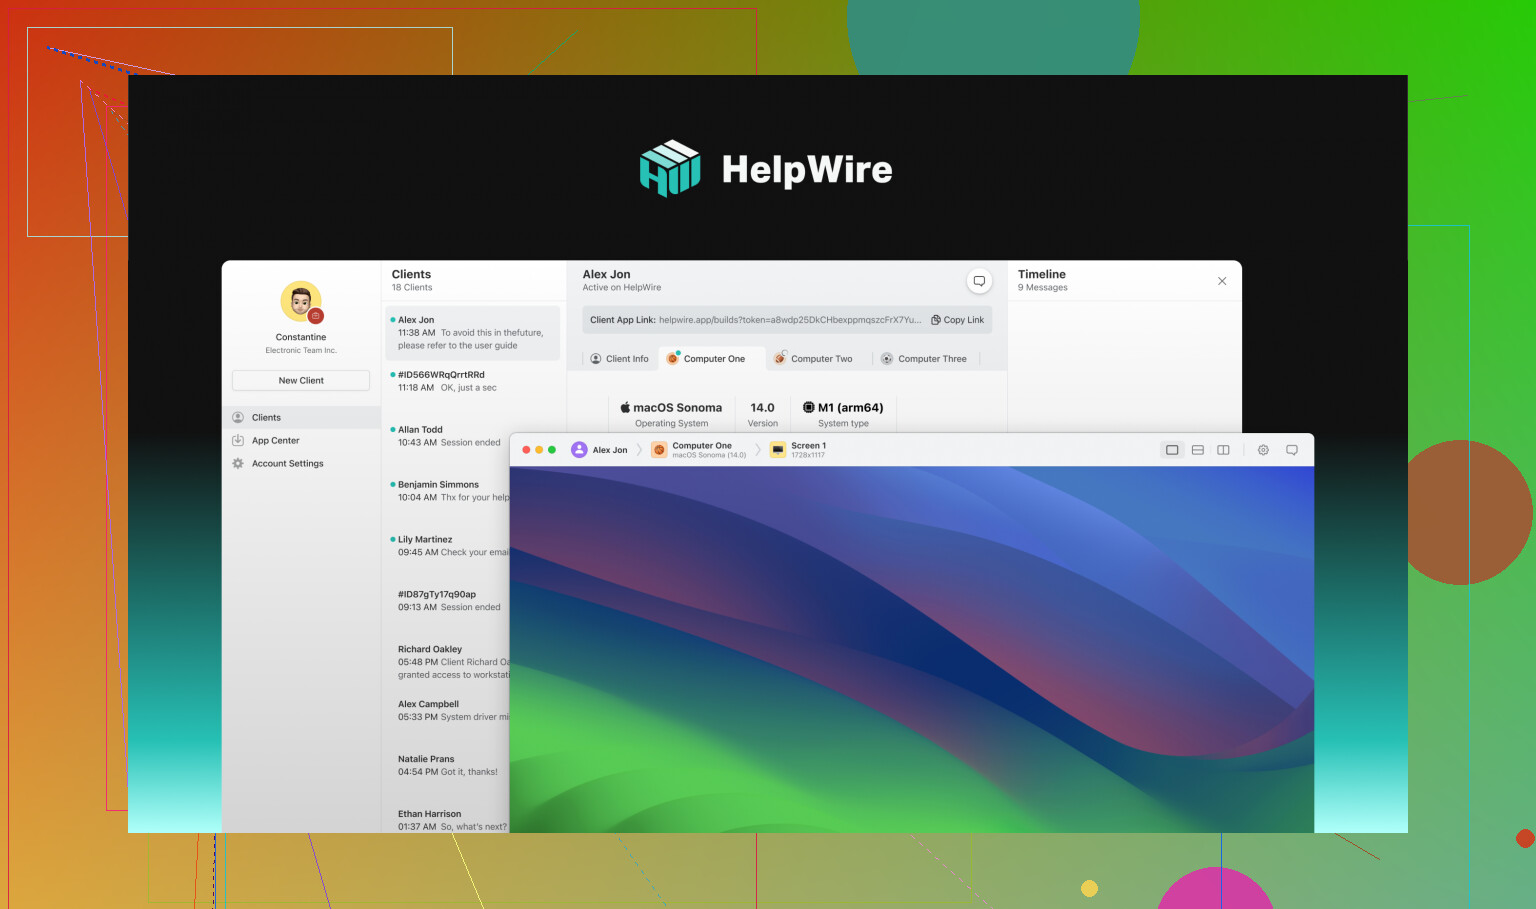Click Copy Link for client app link
The height and width of the screenshot is (909, 1536).
957,320
